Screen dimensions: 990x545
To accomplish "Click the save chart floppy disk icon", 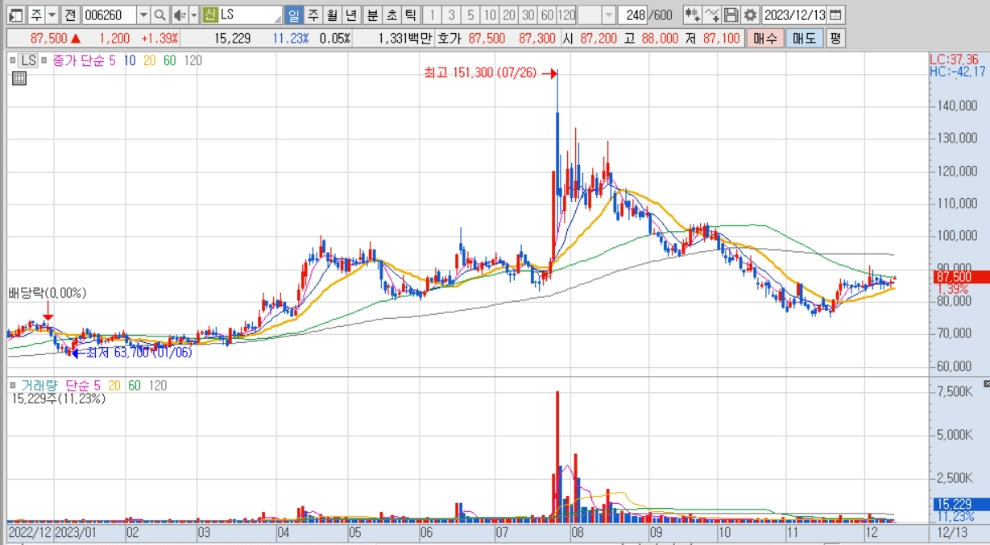I will click(731, 15).
